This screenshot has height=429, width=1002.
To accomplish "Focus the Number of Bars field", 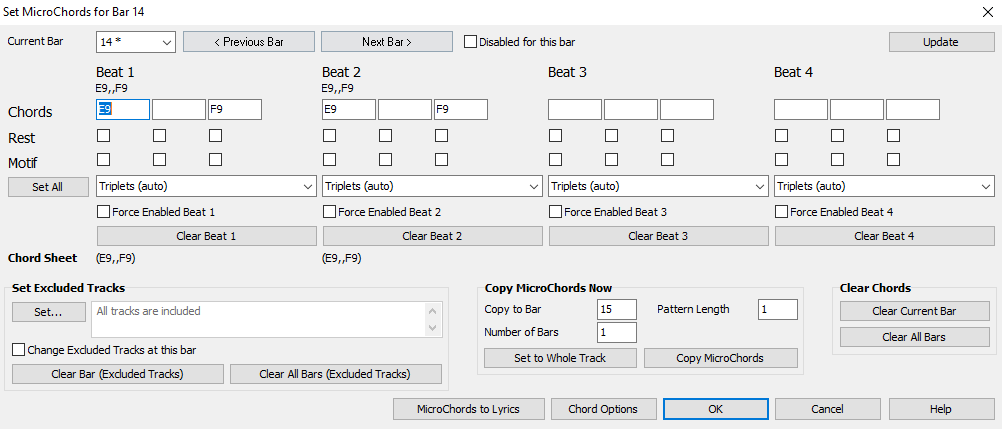I will 617,332.
